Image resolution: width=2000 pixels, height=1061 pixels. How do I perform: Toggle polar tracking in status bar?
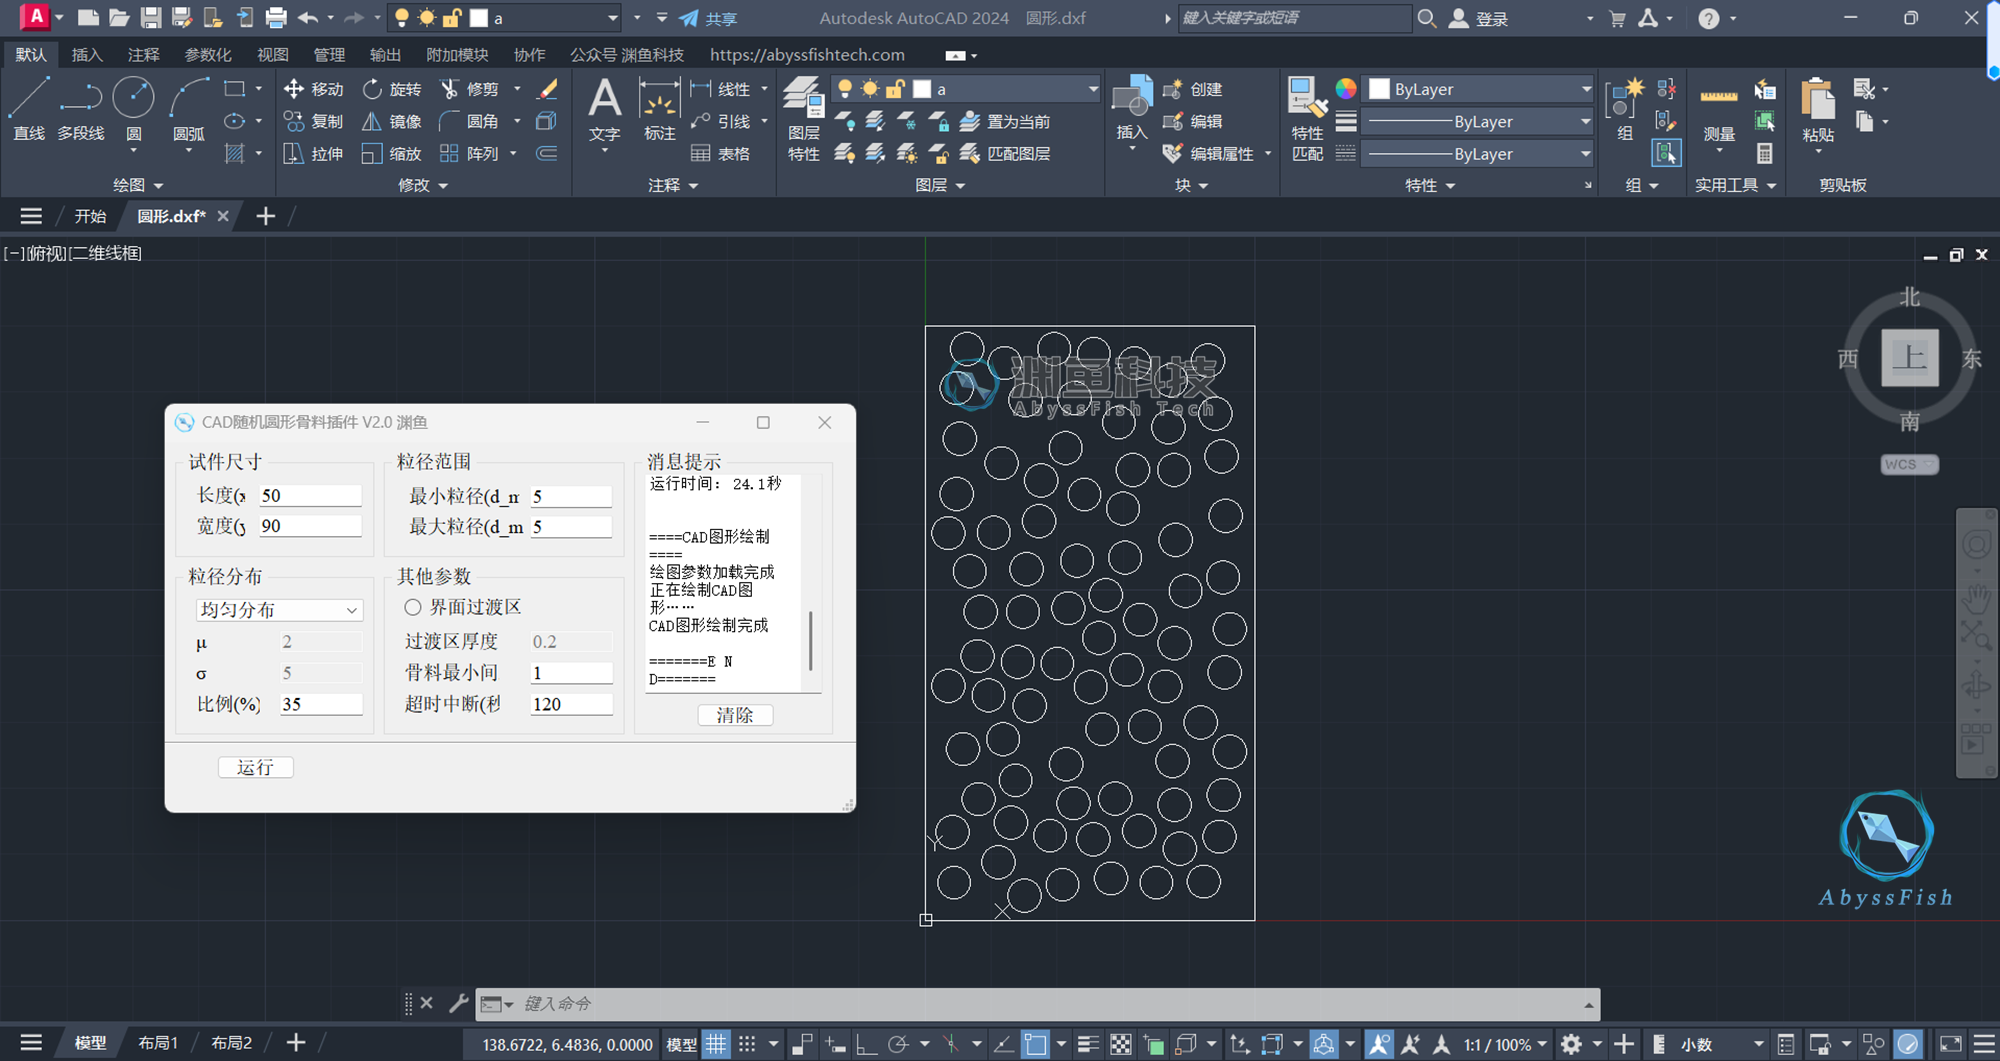[x=898, y=1044]
